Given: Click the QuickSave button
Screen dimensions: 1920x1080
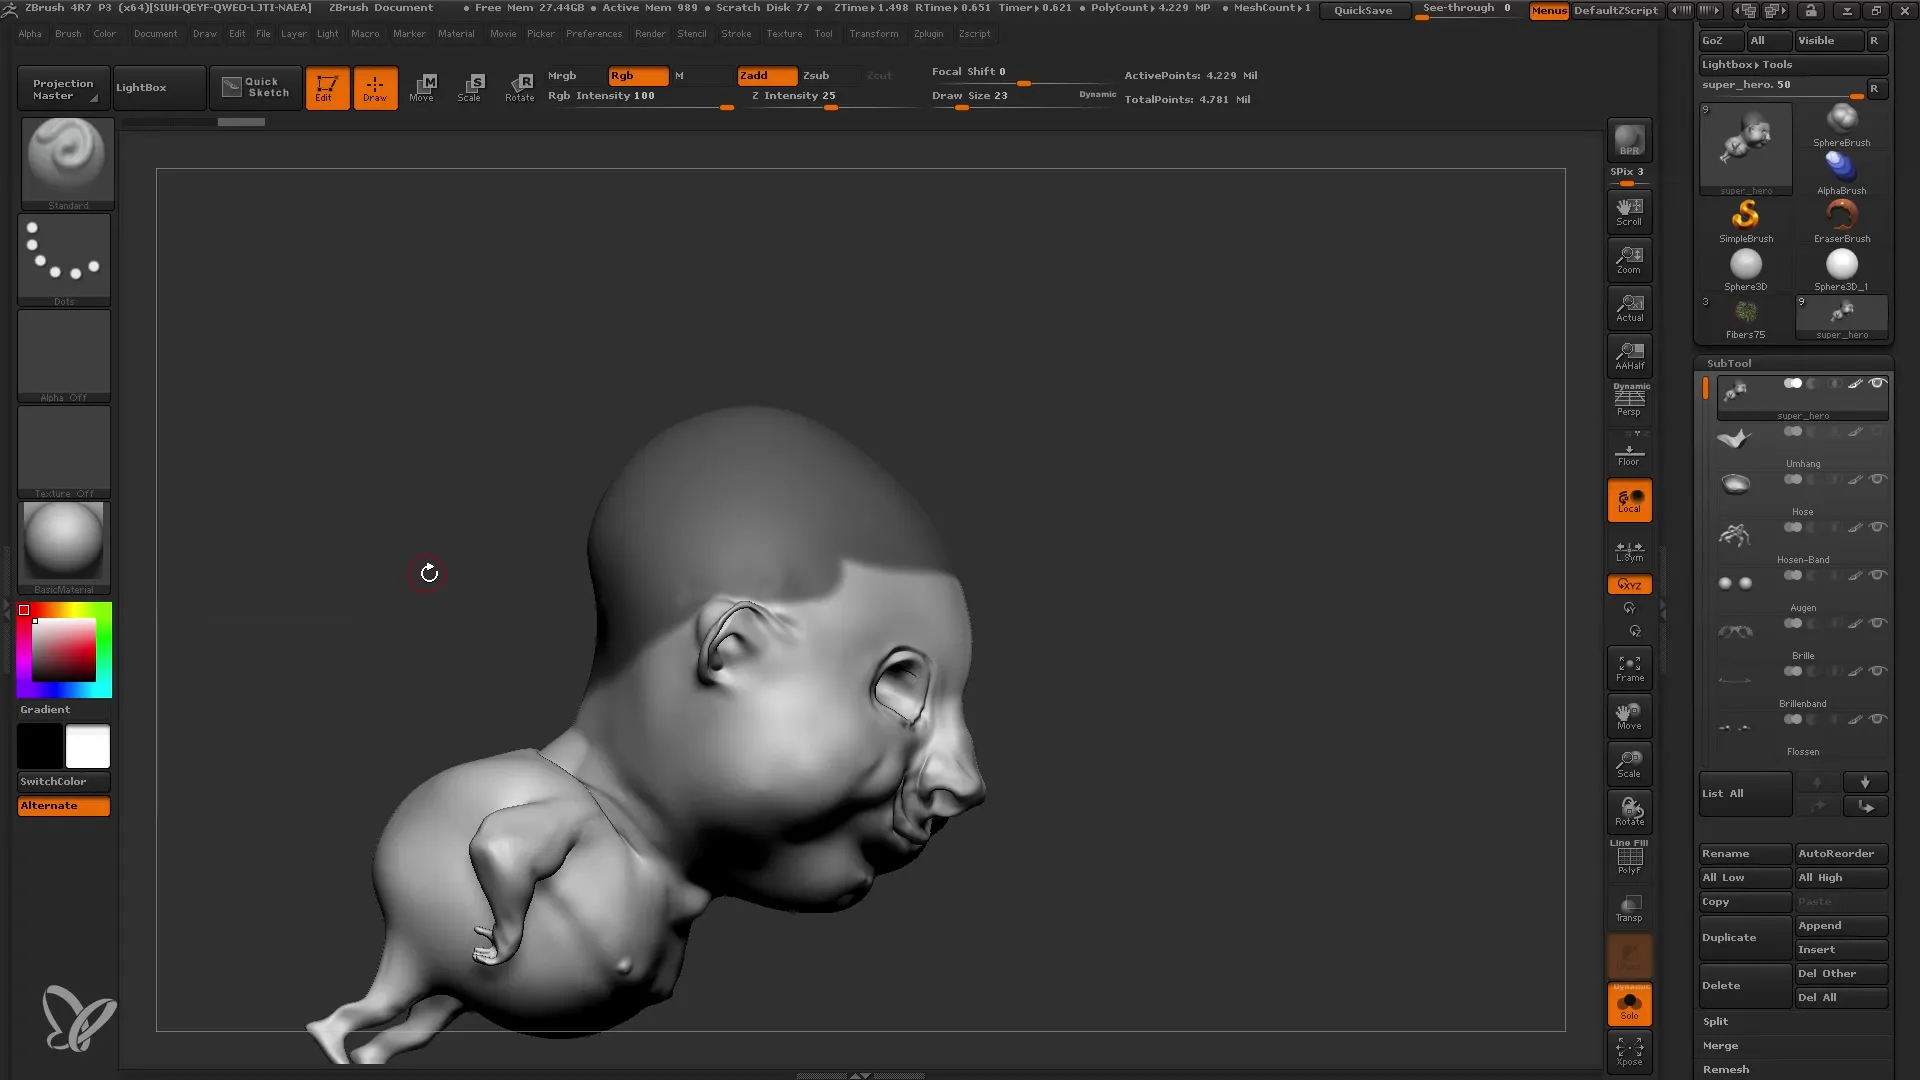Looking at the screenshot, I should click(x=1363, y=11).
